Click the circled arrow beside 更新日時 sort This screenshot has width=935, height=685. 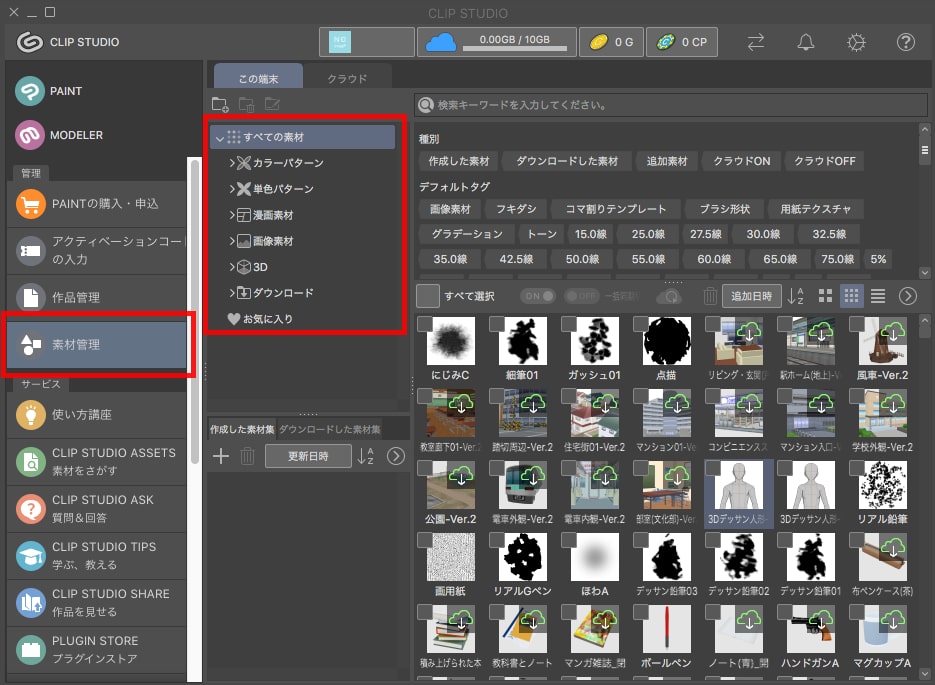(x=396, y=456)
